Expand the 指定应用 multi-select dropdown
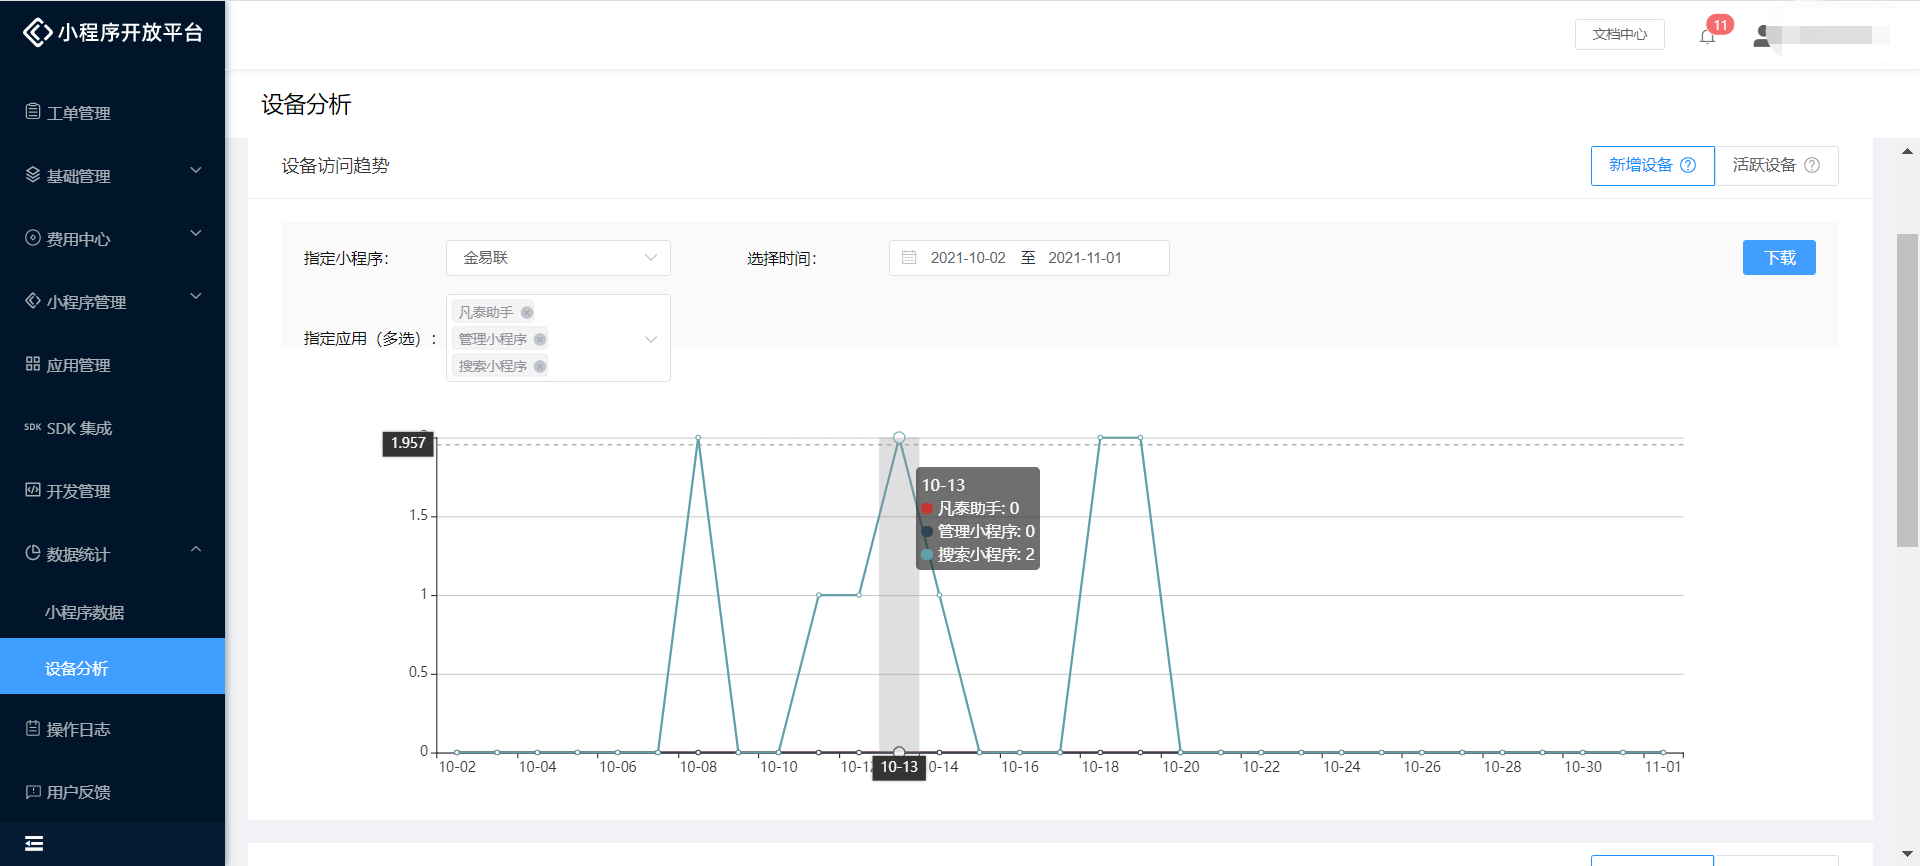This screenshot has height=866, width=1920. (650, 339)
